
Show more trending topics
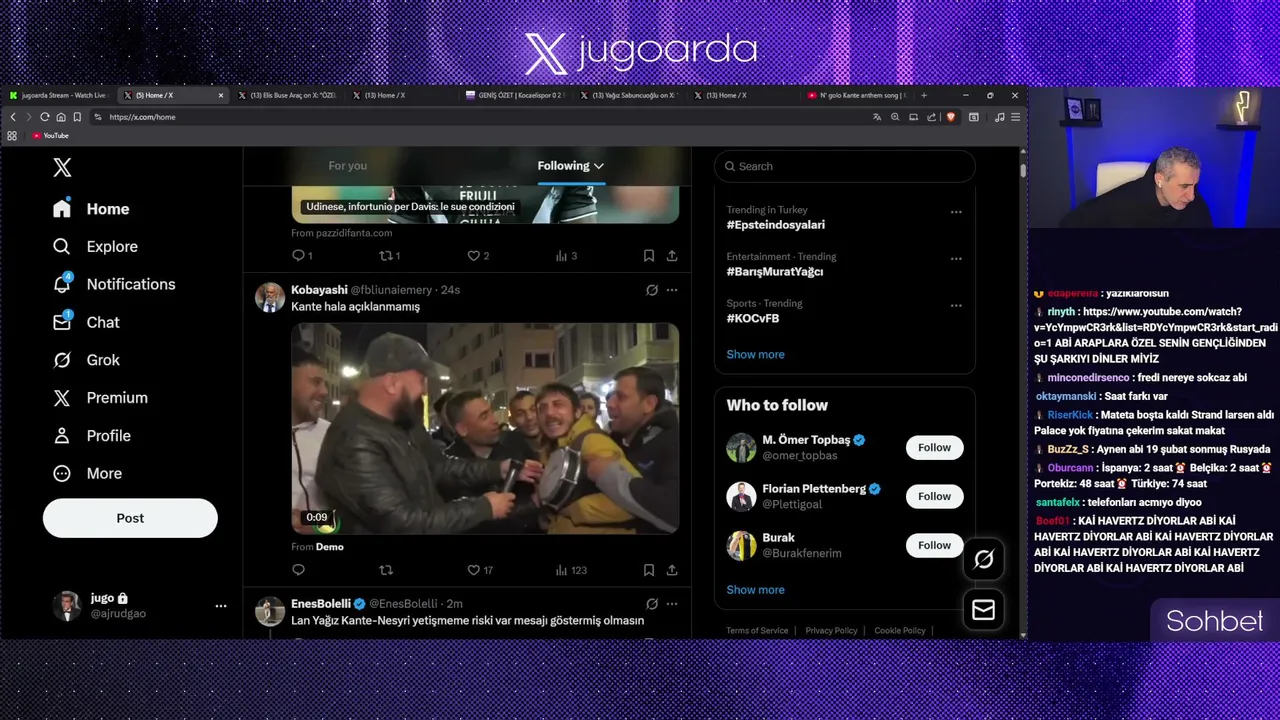point(755,355)
